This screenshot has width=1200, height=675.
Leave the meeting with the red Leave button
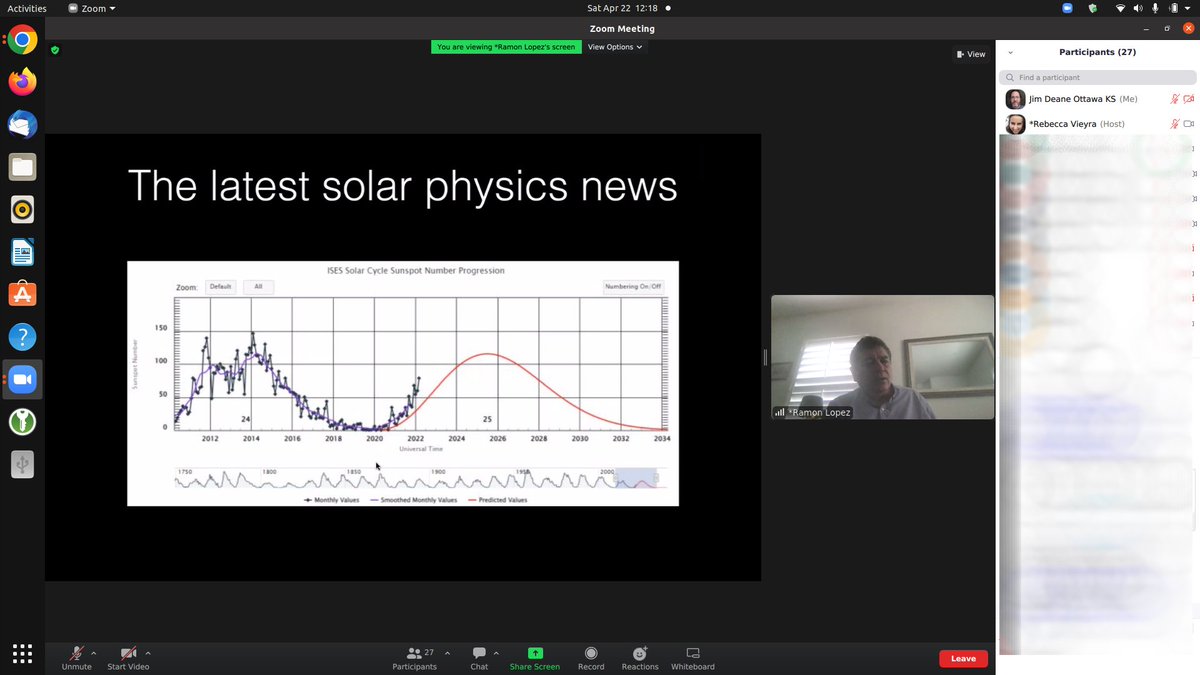click(x=963, y=658)
